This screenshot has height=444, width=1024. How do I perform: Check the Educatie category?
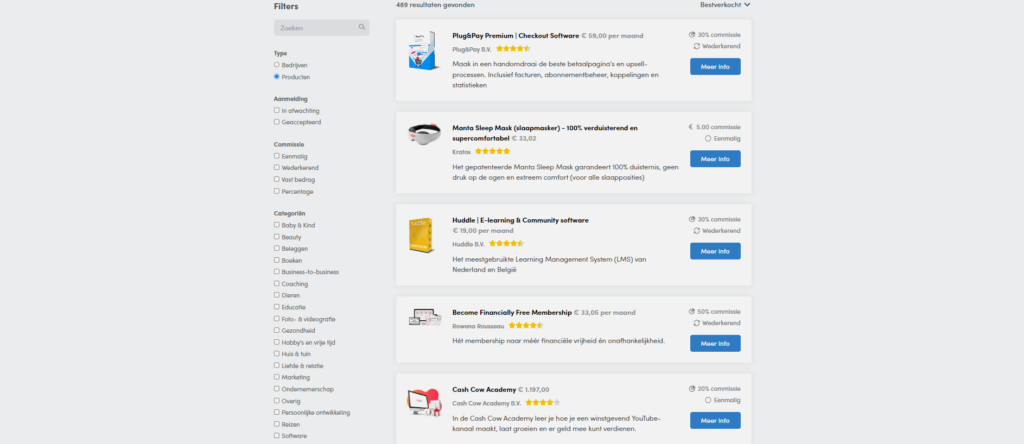pyautogui.click(x=277, y=307)
